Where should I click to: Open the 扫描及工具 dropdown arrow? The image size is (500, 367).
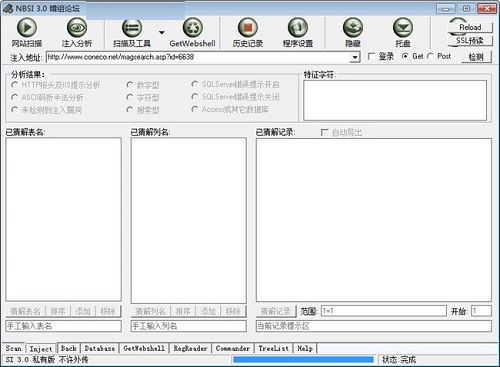pyautogui.click(x=162, y=33)
